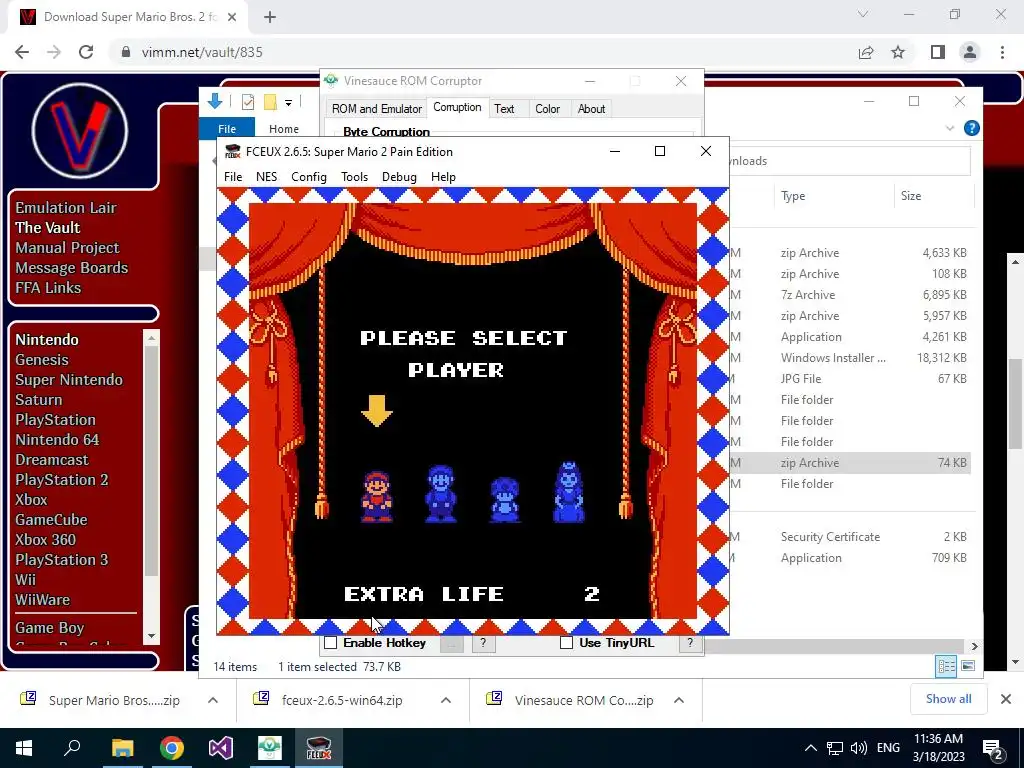
Task: Open Nintendo 64 system link
Action: tap(57, 440)
